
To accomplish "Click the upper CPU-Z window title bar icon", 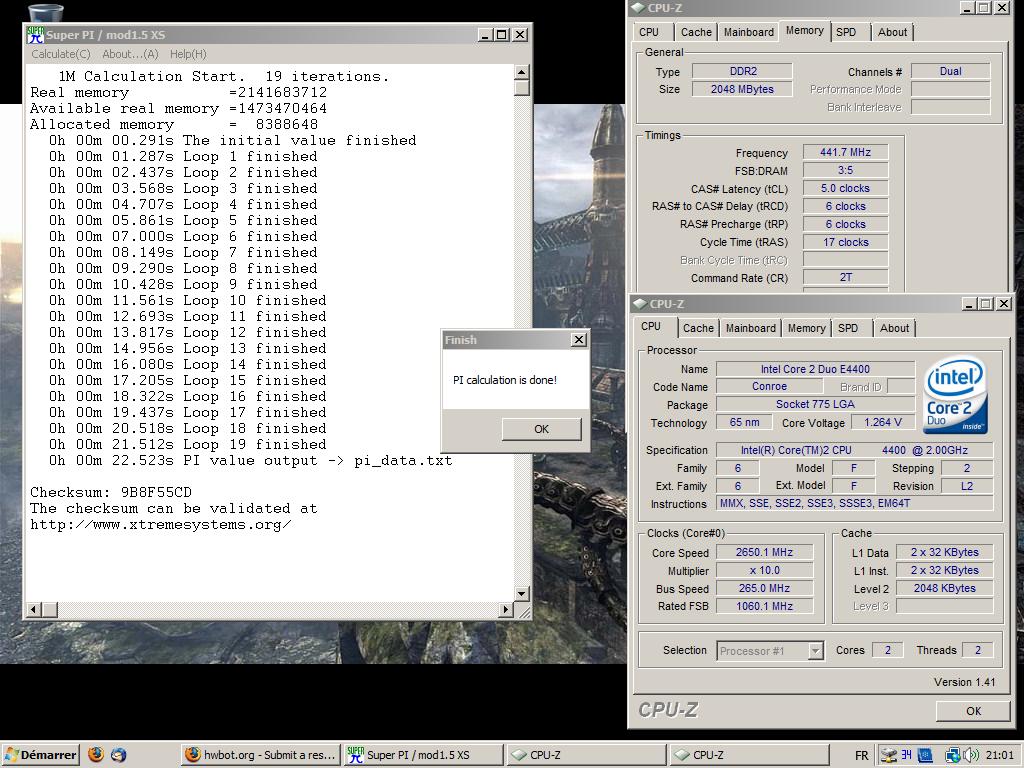I will (x=637, y=8).
